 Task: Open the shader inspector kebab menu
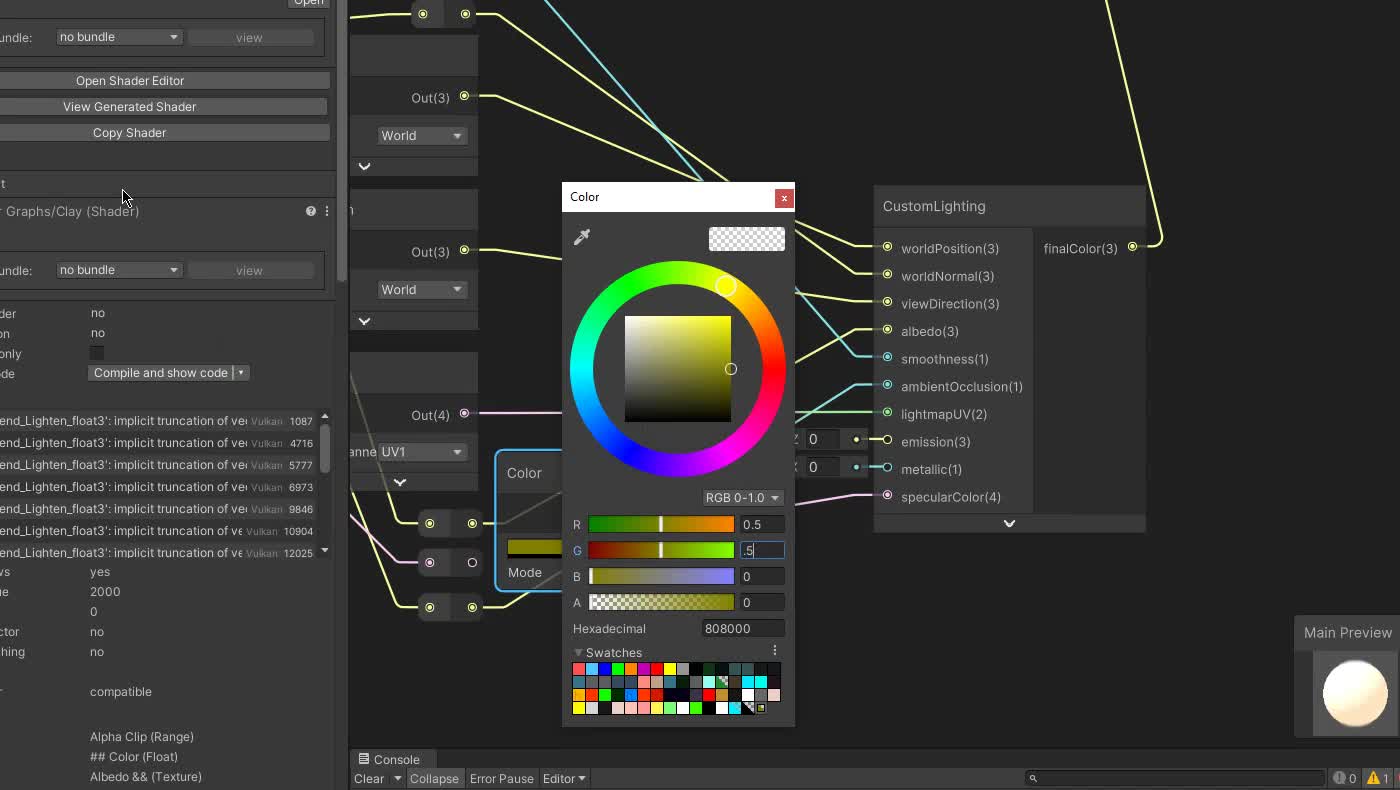click(x=326, y=211)
